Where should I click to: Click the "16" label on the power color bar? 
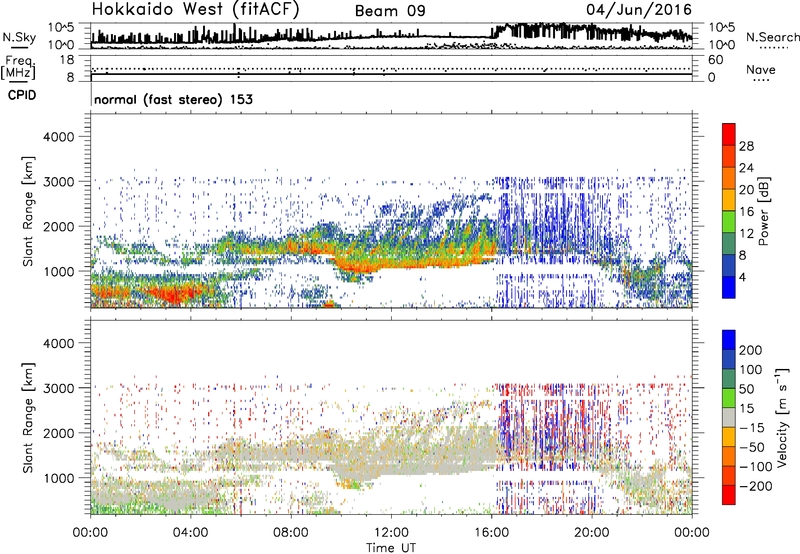(746, 212)
